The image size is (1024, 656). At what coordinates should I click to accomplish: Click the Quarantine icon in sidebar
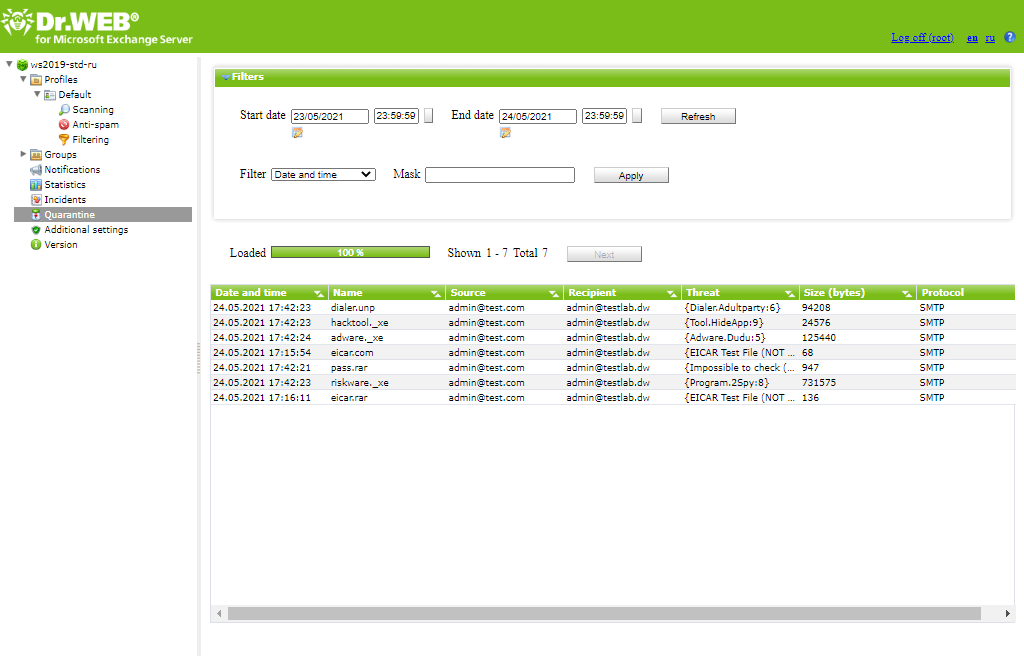coord(37,215)
